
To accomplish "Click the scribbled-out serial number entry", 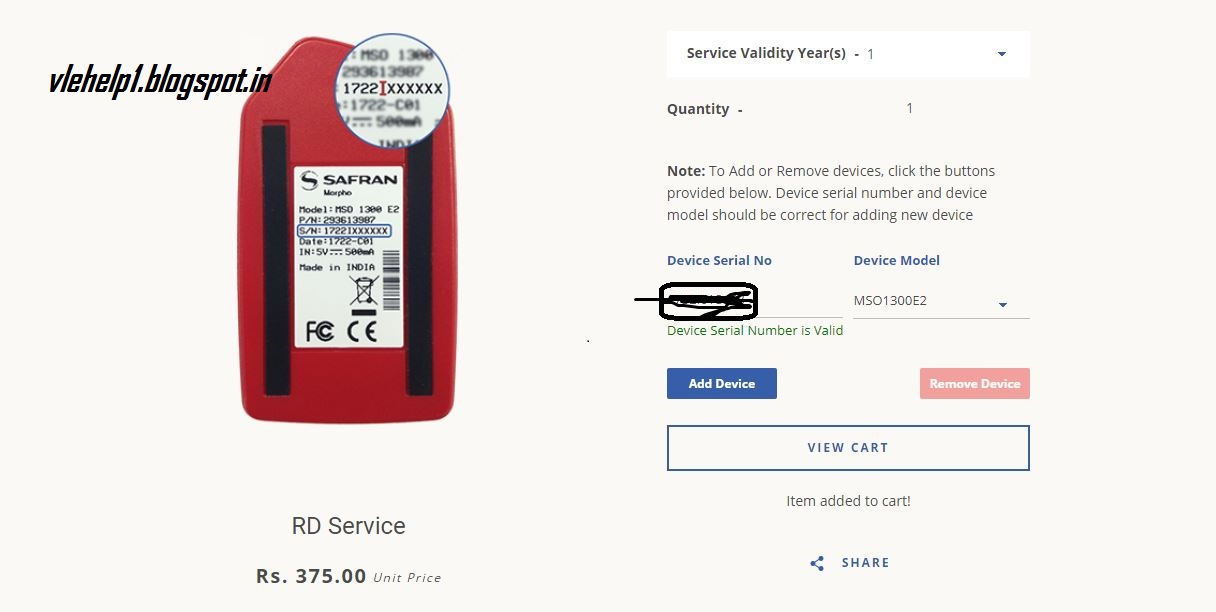I will pyautogui.click(x=708, y=301).
